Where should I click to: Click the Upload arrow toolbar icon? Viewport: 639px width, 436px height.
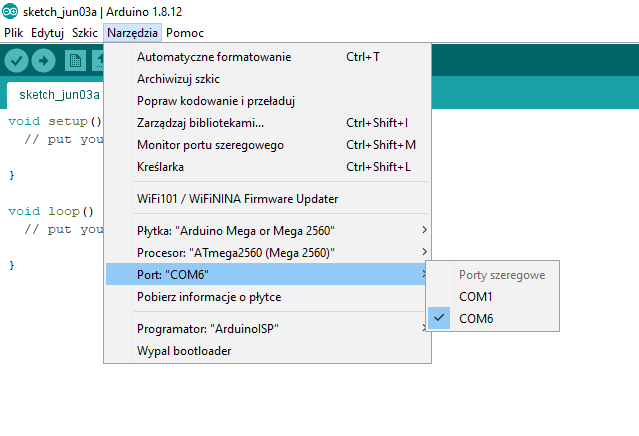(x=44, y=61)
